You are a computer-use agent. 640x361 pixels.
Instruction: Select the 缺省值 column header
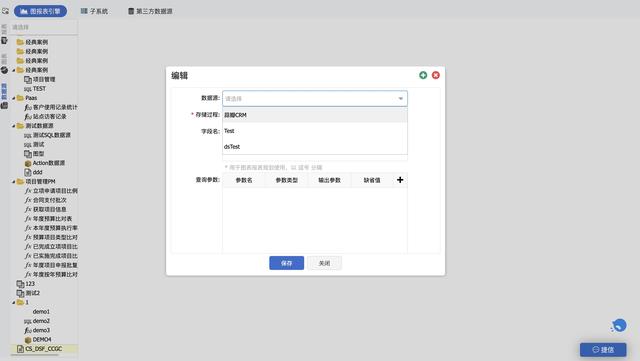(x=372, y=180)
